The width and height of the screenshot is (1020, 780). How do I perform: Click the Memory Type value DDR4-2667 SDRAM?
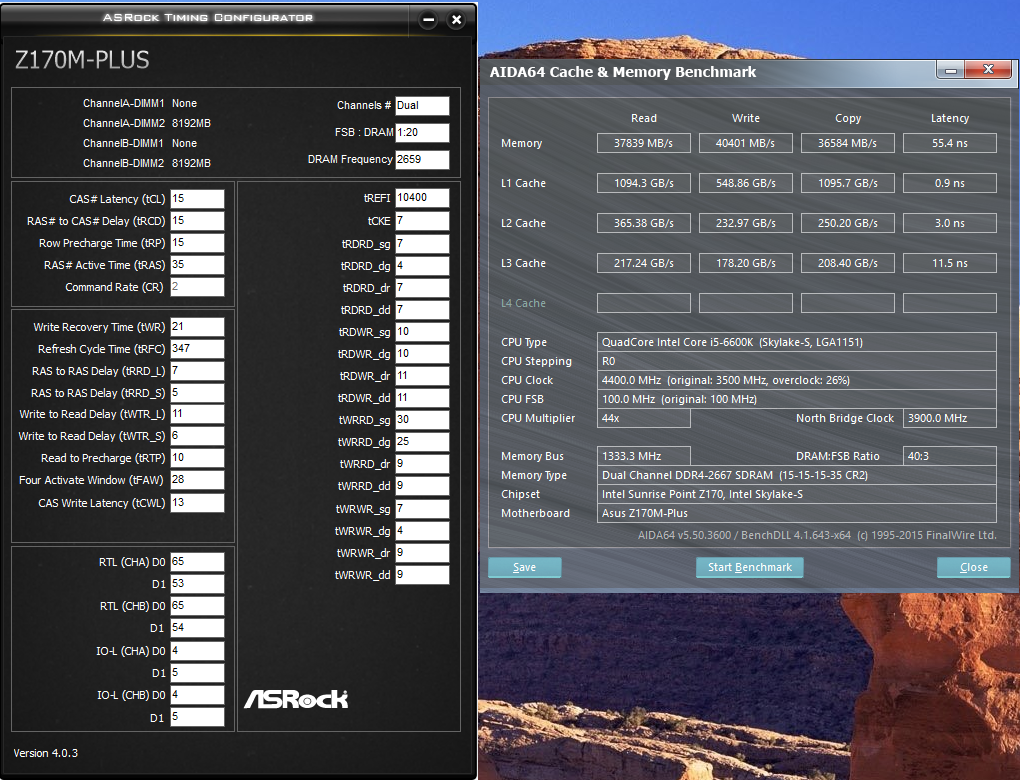[797, 475]
